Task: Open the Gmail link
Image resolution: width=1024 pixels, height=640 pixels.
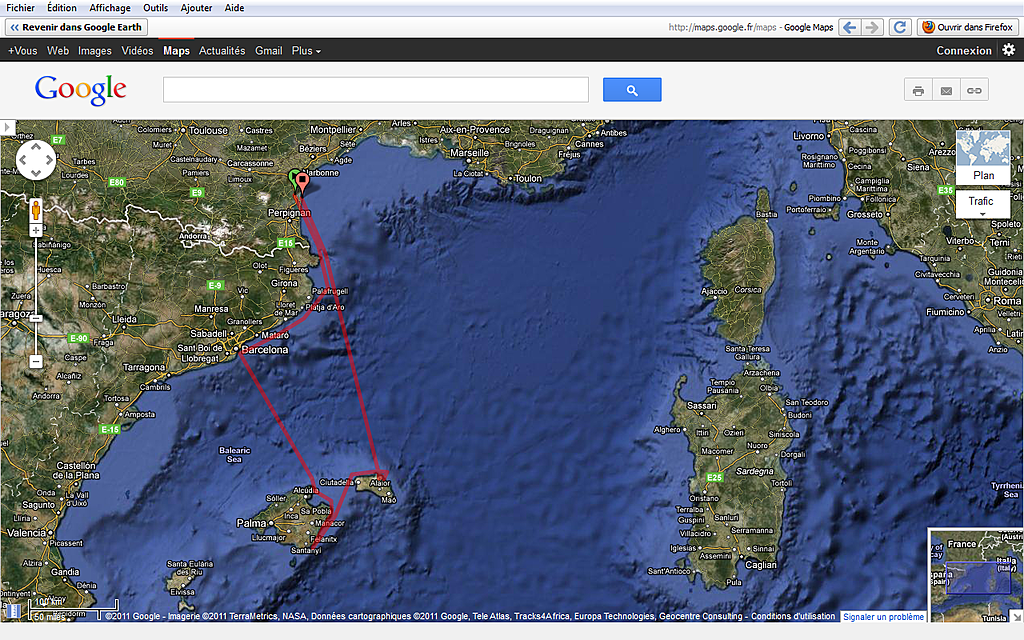Action: 268,50
